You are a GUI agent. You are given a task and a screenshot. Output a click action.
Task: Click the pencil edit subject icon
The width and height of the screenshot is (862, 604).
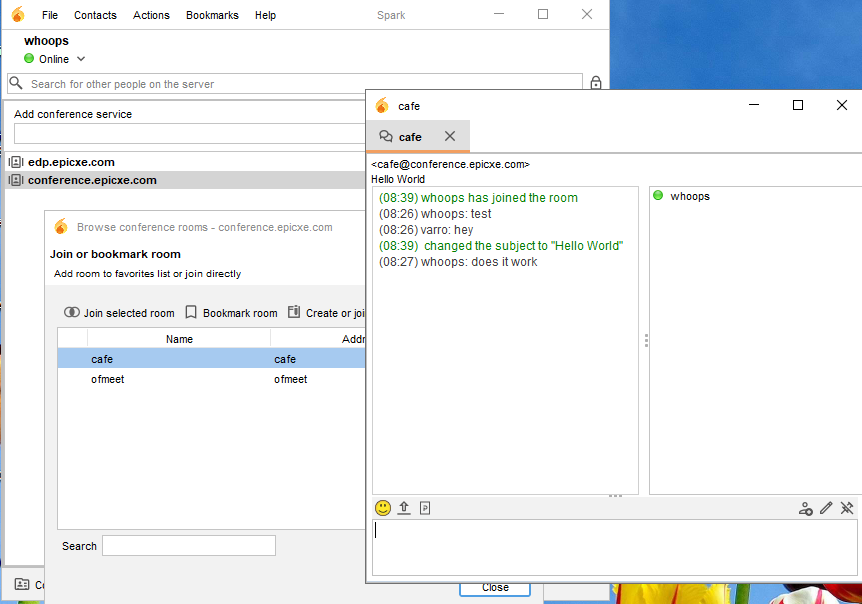pyautogui.click(x=826, y=508)
